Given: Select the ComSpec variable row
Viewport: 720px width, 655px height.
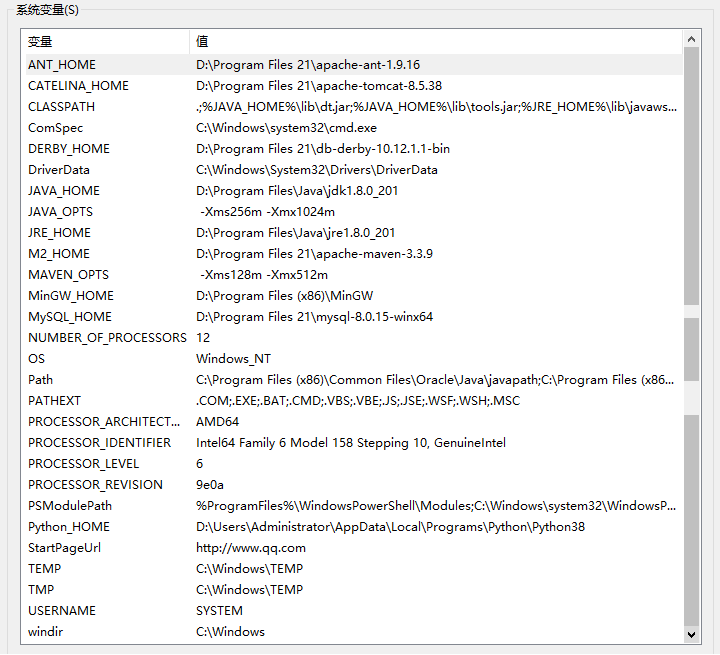Looking at the screenshot, I should 354,128.
